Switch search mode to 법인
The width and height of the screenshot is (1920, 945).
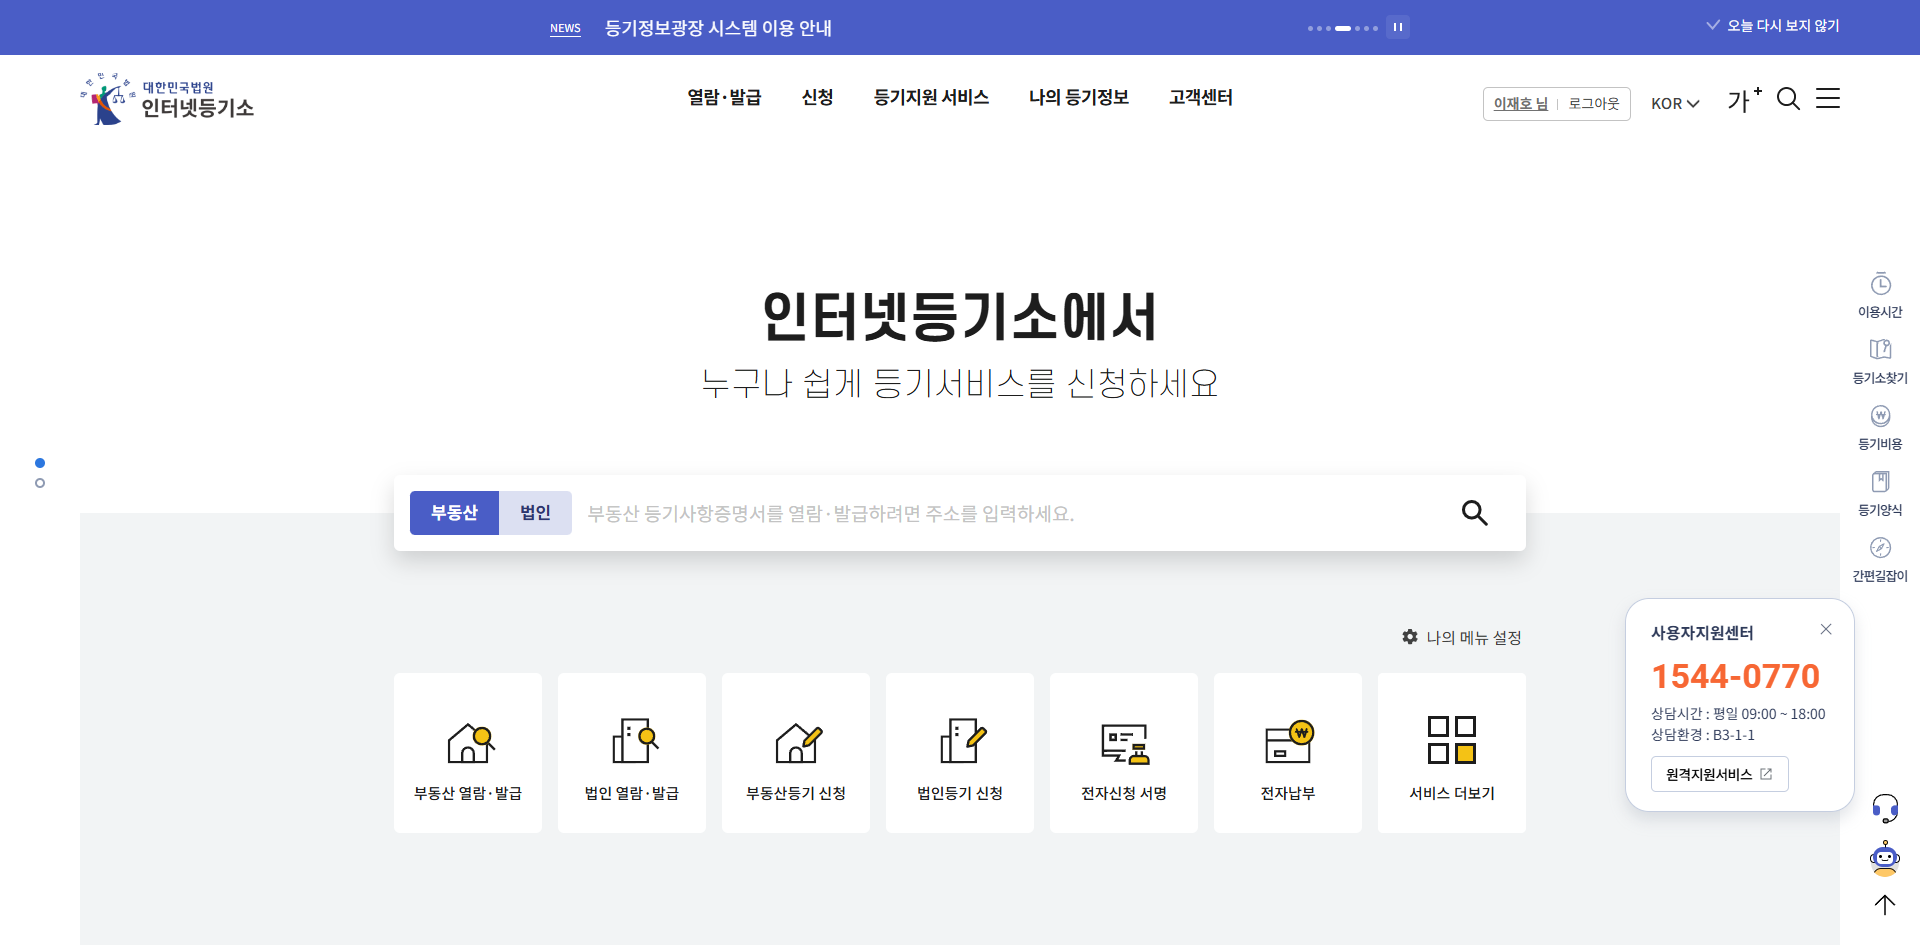pos(535,512)
